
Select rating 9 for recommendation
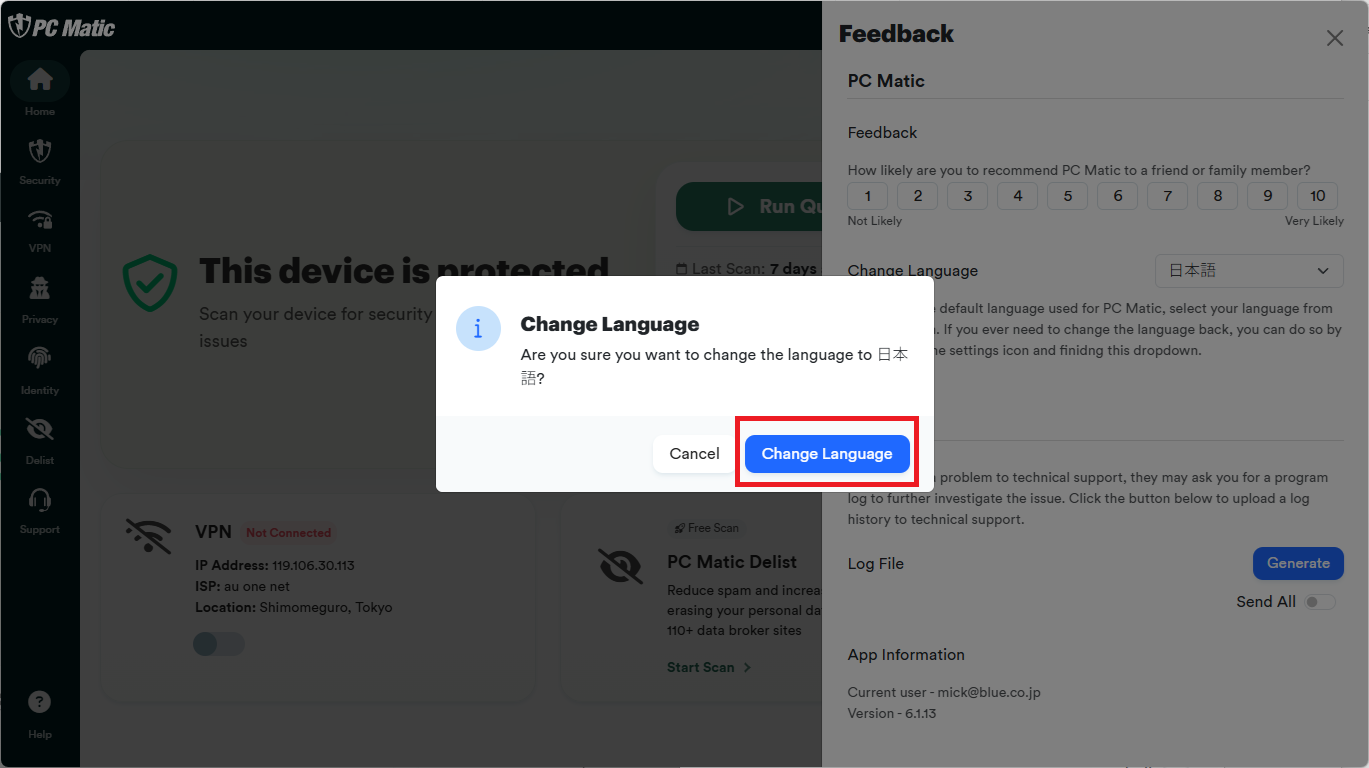[x=1268, y=196]
